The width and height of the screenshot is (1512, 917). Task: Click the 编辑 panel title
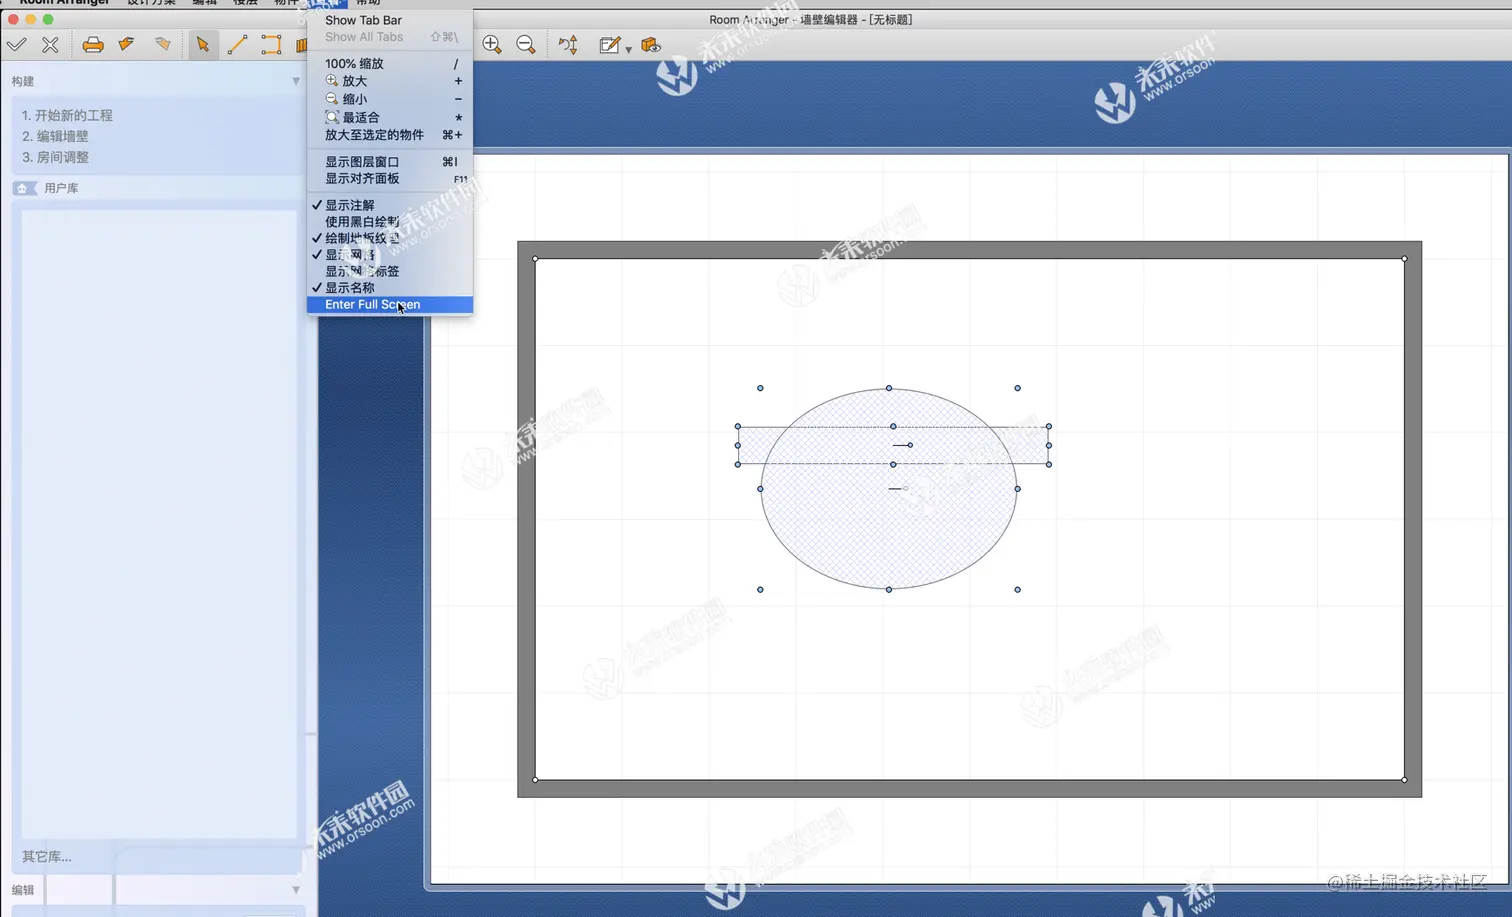(x=23, y=890)
